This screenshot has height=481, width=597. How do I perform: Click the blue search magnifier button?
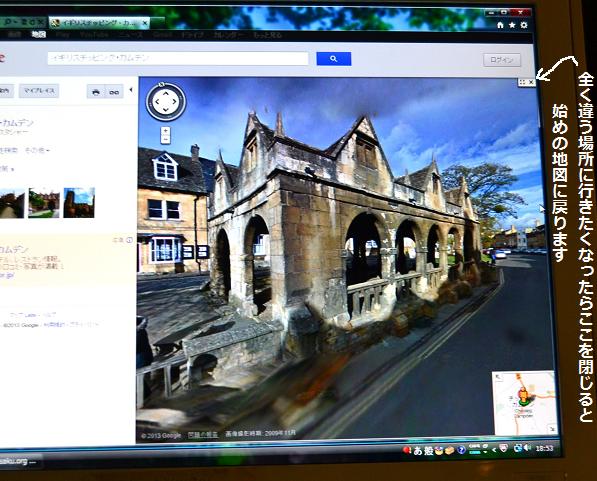[334, 59]
